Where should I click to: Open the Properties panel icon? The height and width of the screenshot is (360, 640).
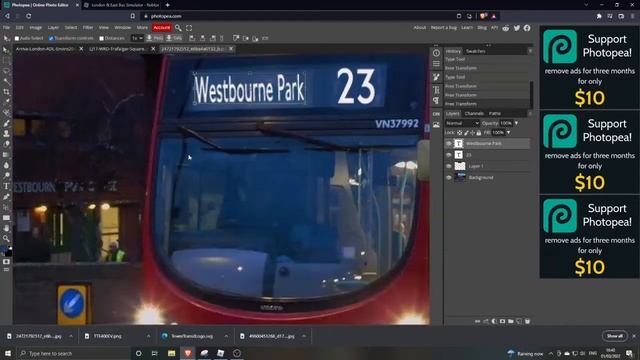(436, 64)
